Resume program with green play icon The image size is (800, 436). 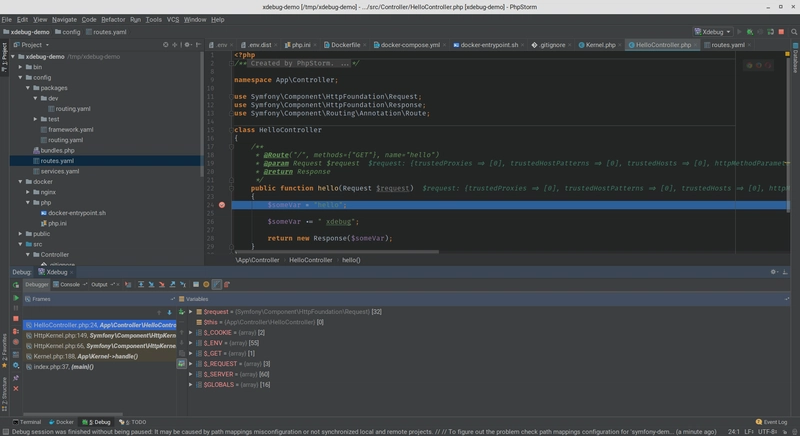(x=16, y=298)
